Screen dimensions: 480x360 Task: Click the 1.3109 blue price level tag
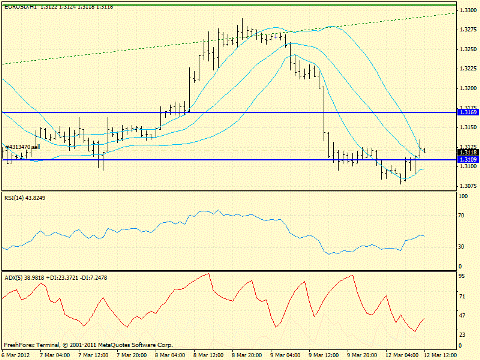(x=469, y=159)
